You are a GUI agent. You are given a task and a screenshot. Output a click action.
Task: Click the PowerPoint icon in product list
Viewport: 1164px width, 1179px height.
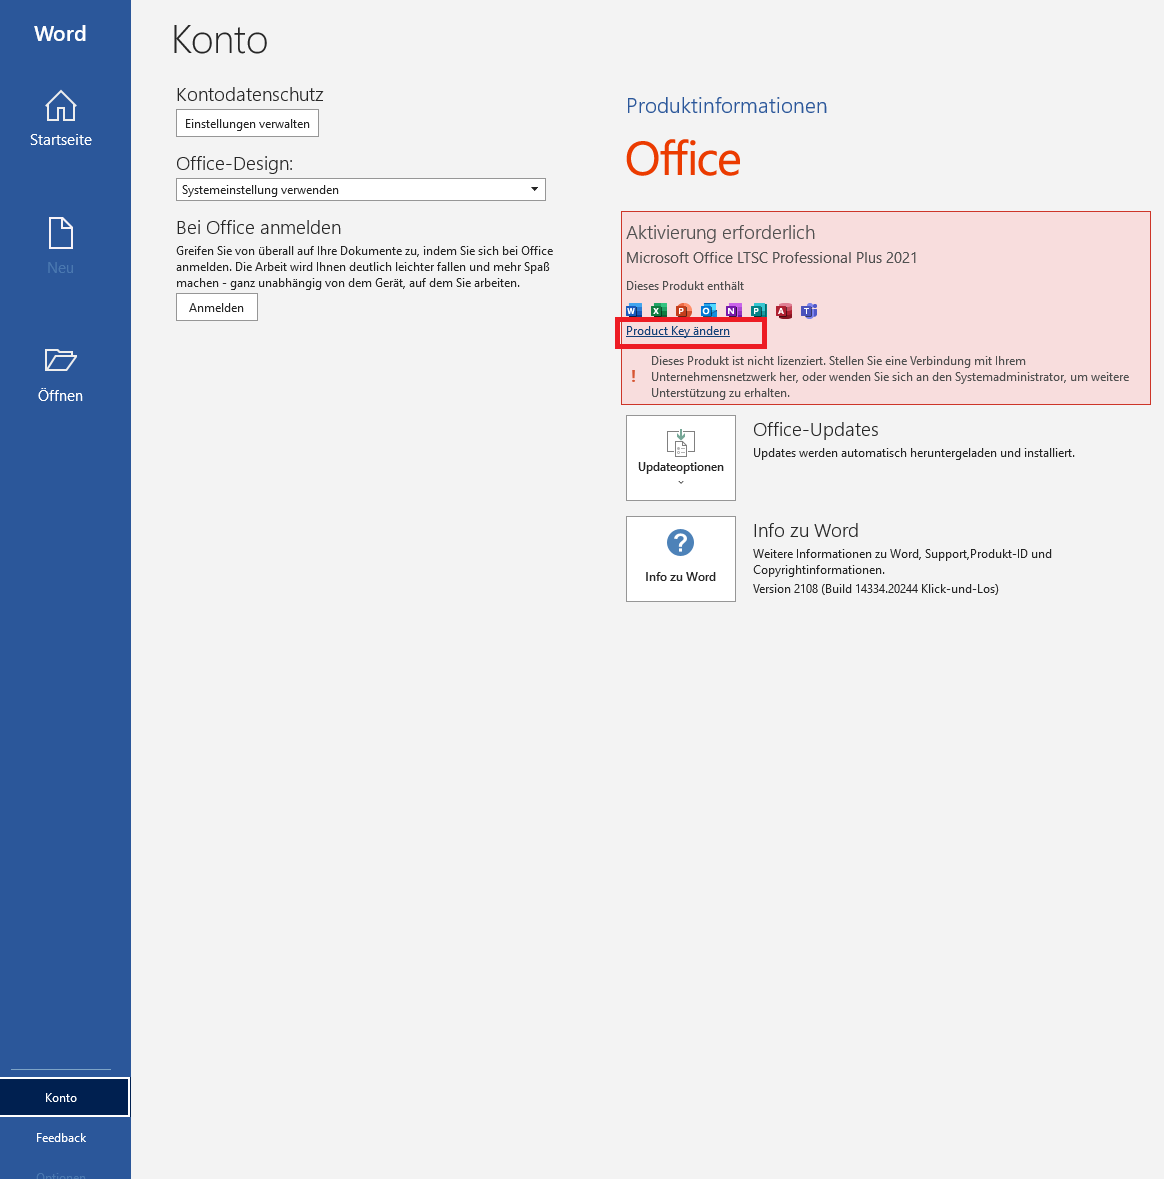coord(683,311)
